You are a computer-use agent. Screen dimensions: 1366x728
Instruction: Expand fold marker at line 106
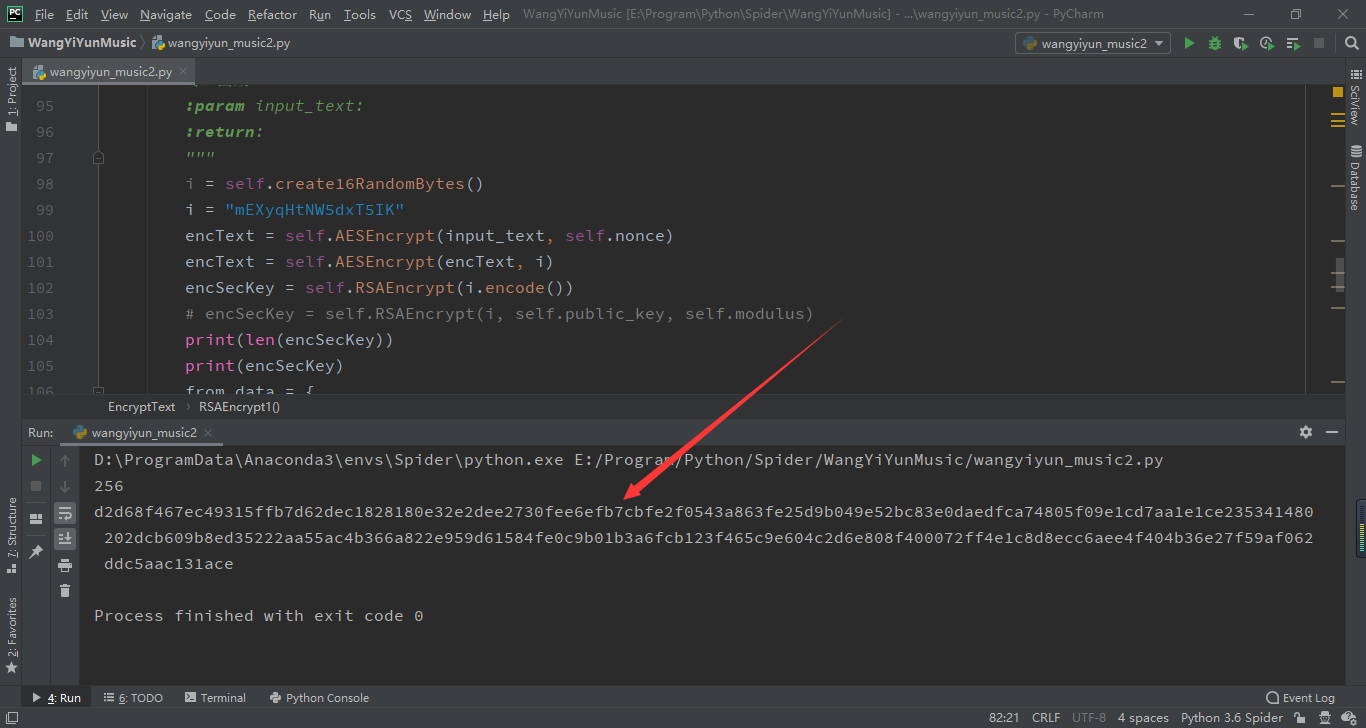tap(98, 391)
